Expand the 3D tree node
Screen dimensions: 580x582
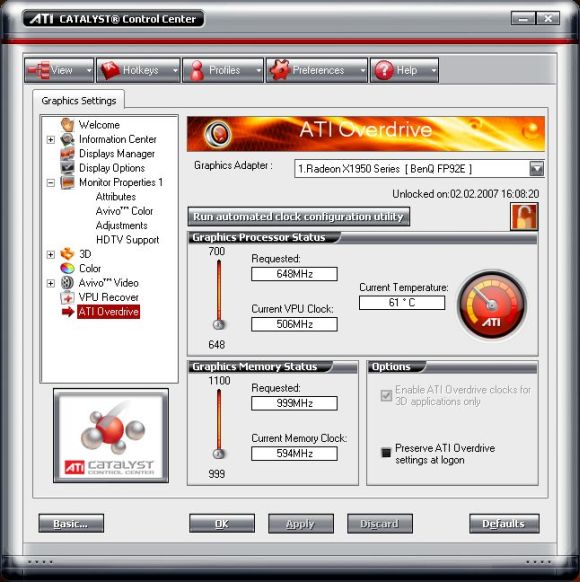(51, 254)
